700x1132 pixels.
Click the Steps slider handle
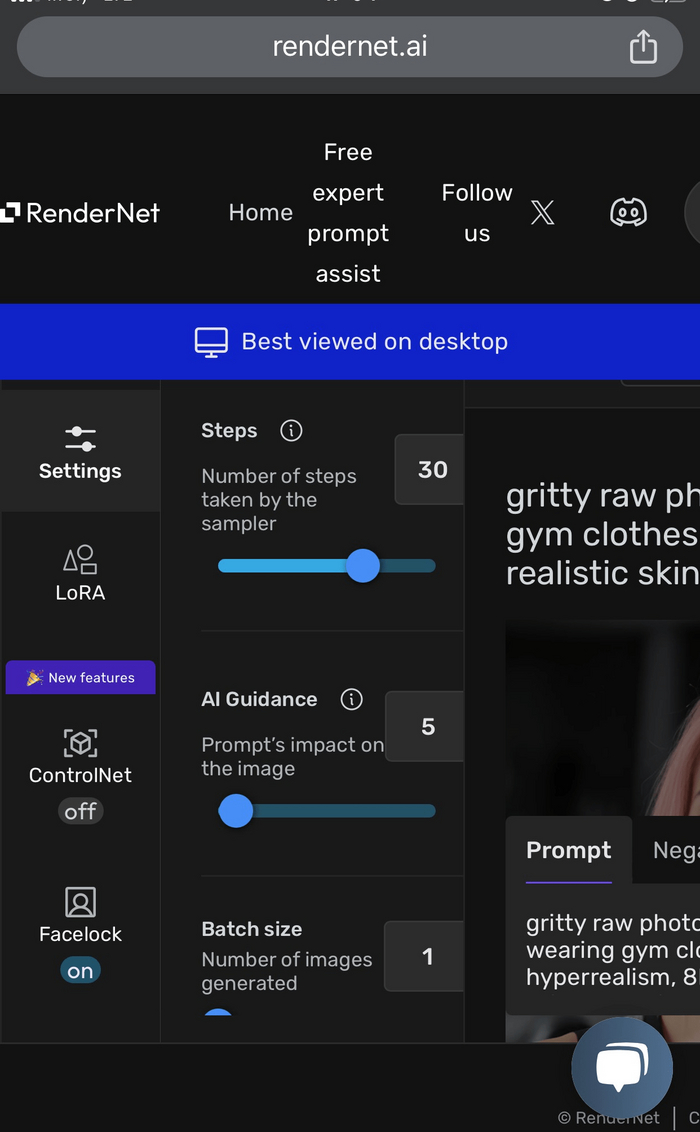point(363,565)
